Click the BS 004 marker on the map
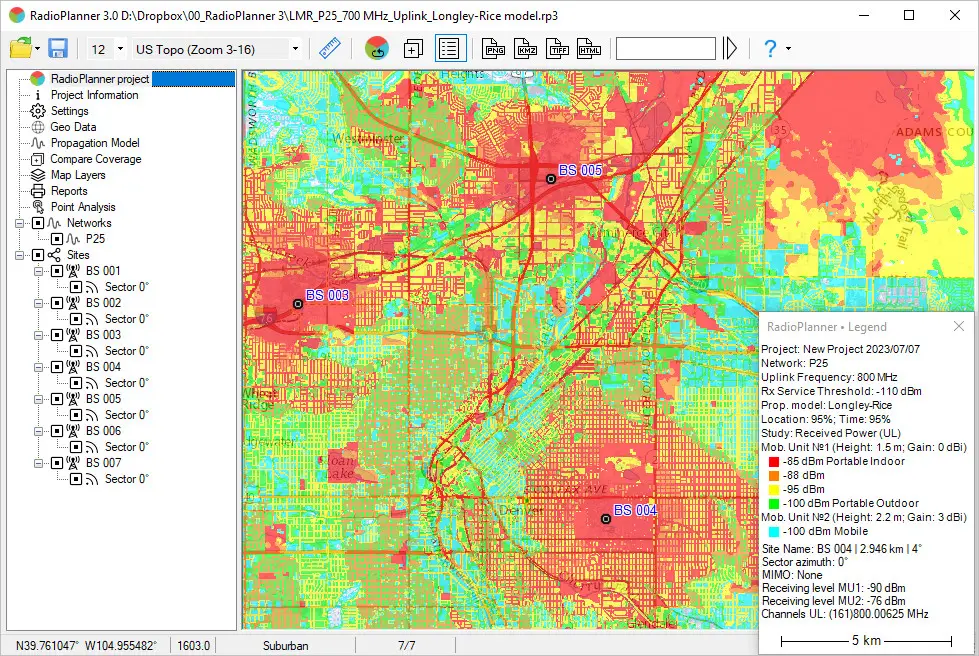 [606, 519]
